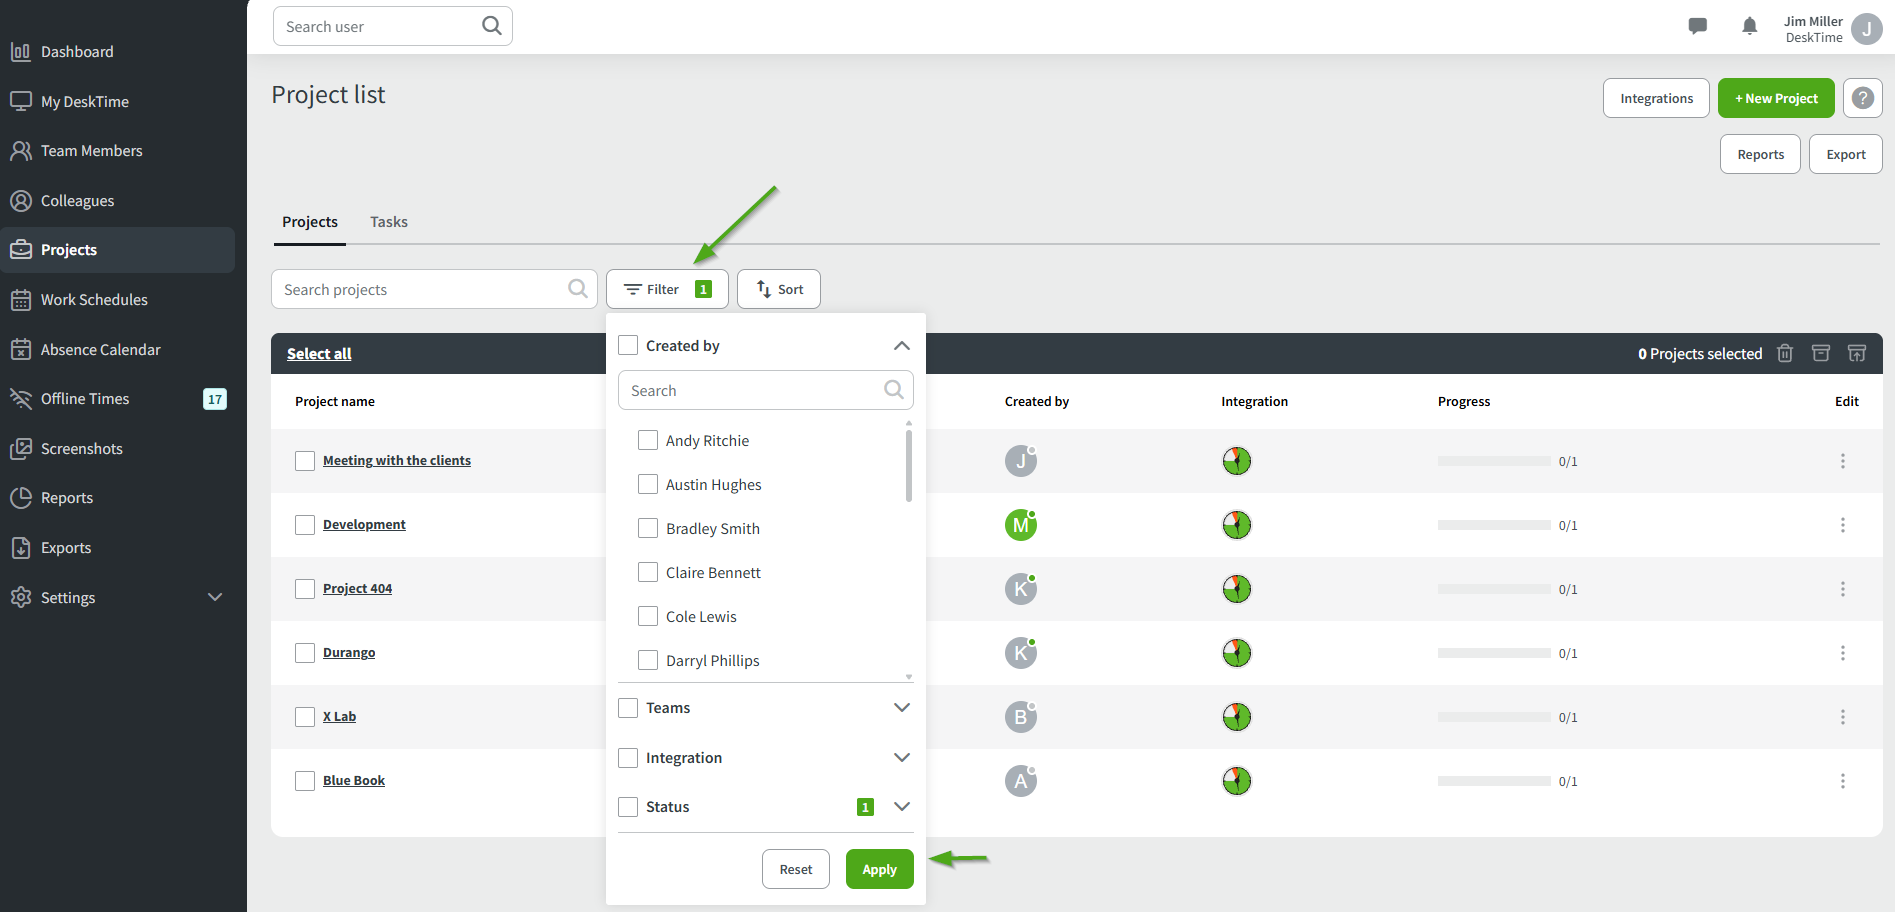Click Jim Miller profile avatar

tap(1866, 29)
